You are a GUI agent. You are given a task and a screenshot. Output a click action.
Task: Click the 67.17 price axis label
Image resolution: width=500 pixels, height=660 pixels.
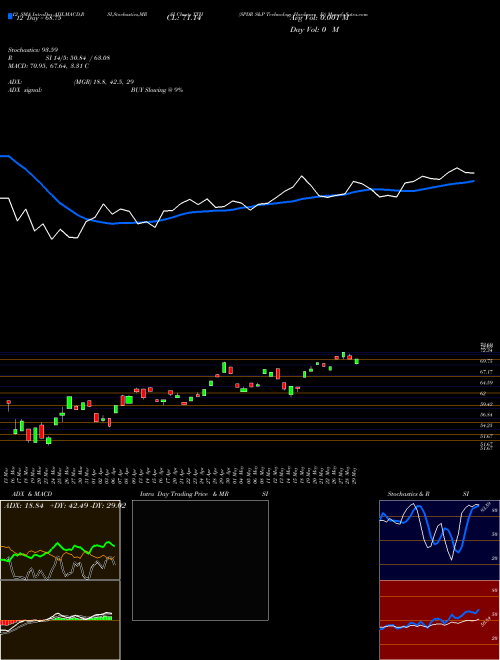click(486, 372)
